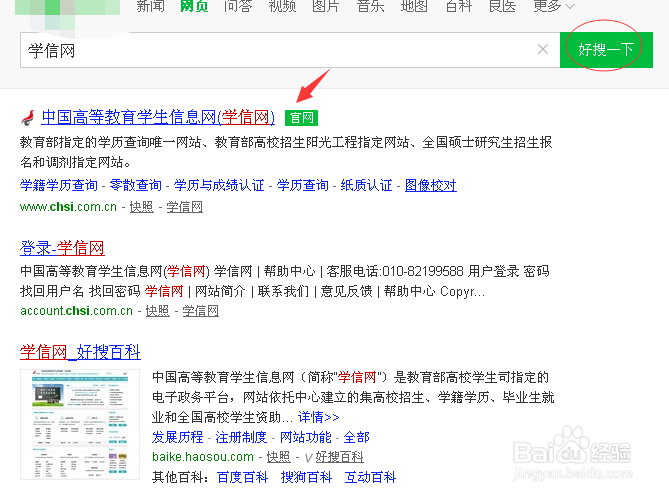Screen dimensions: 669x497
Task: Open the 视频 tab
Action: [282, 6]
